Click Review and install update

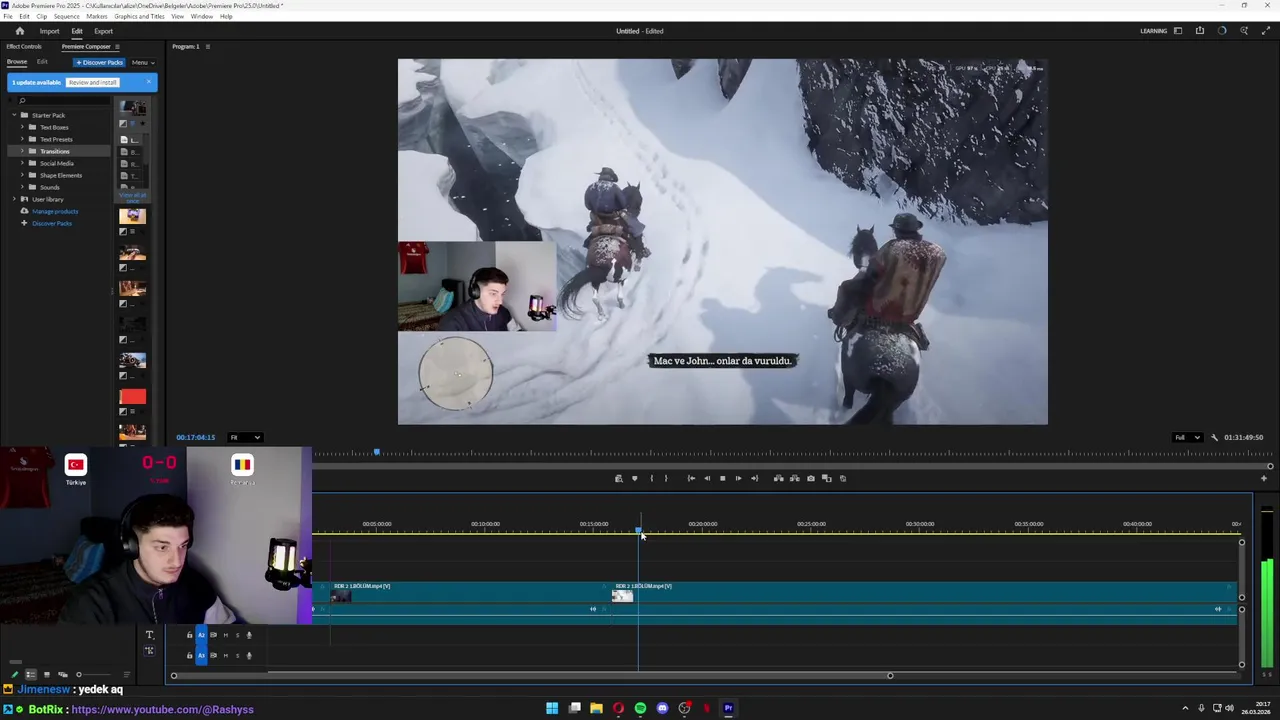pos(93,82)
